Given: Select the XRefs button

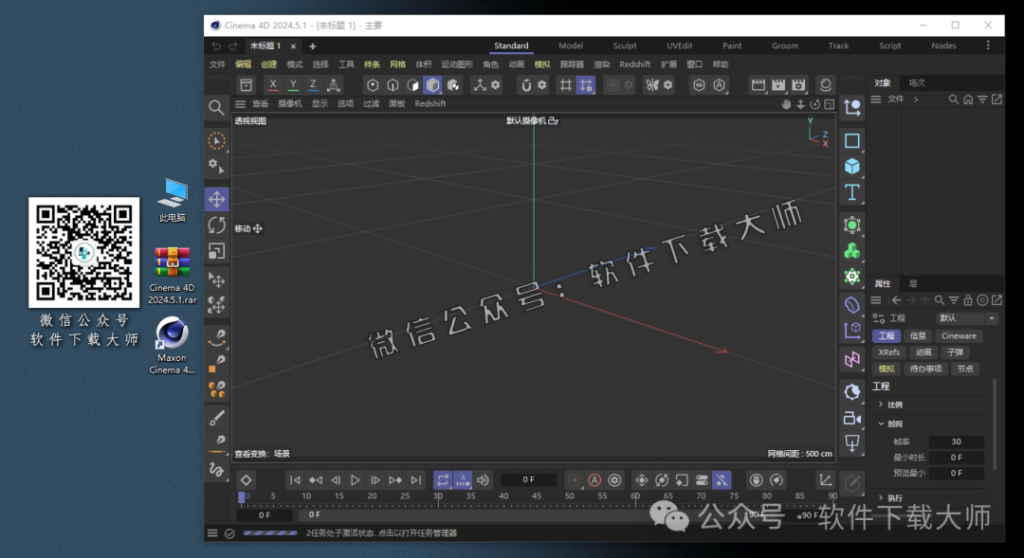Looking at the screenshot, I should tap(889, 352).
